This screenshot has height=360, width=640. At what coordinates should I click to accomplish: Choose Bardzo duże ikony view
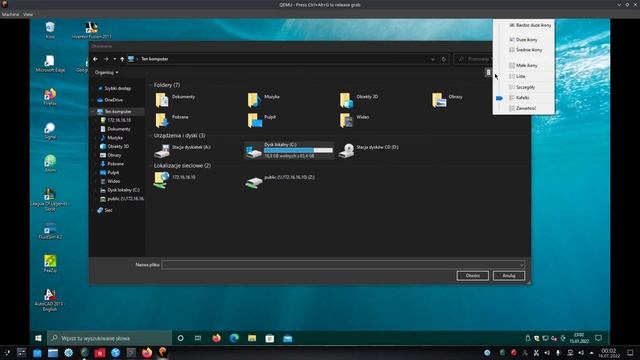[529, 25]
